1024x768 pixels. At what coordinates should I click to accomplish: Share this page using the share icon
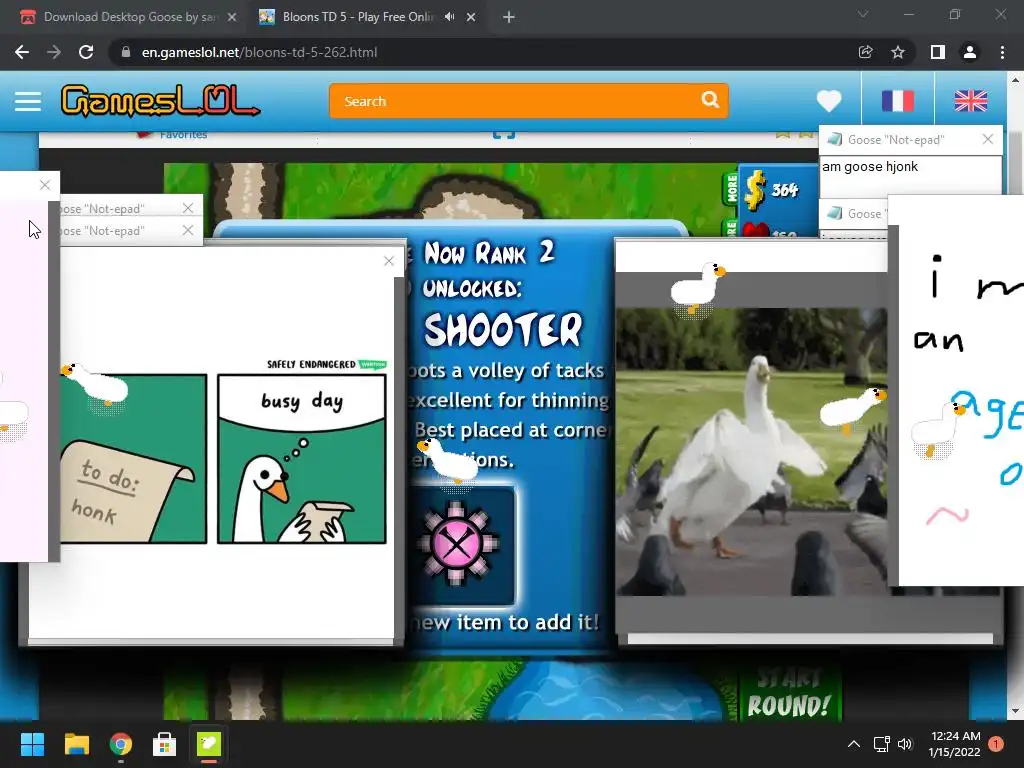[865, 52]
